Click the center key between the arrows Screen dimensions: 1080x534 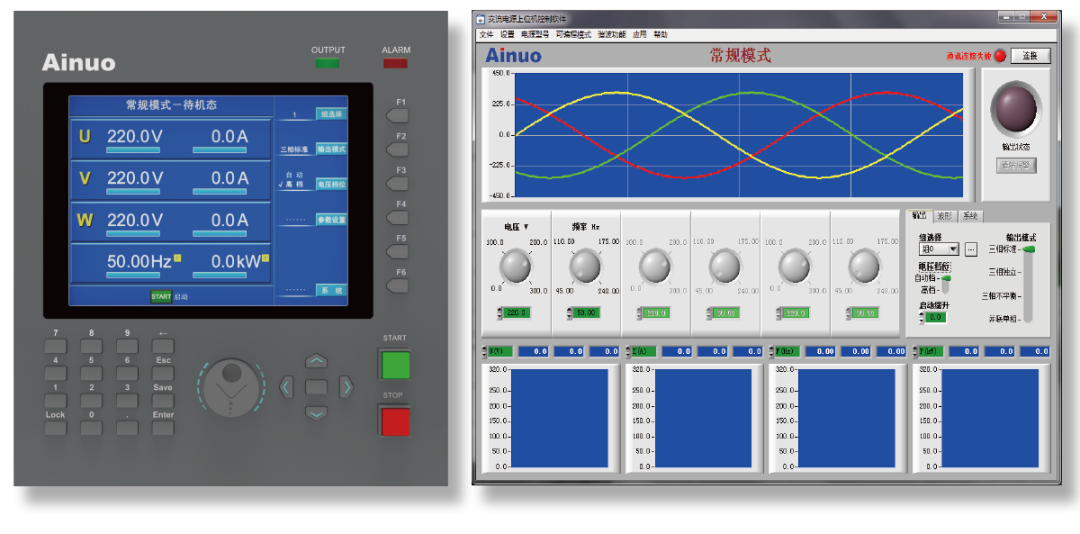[316, 387]
